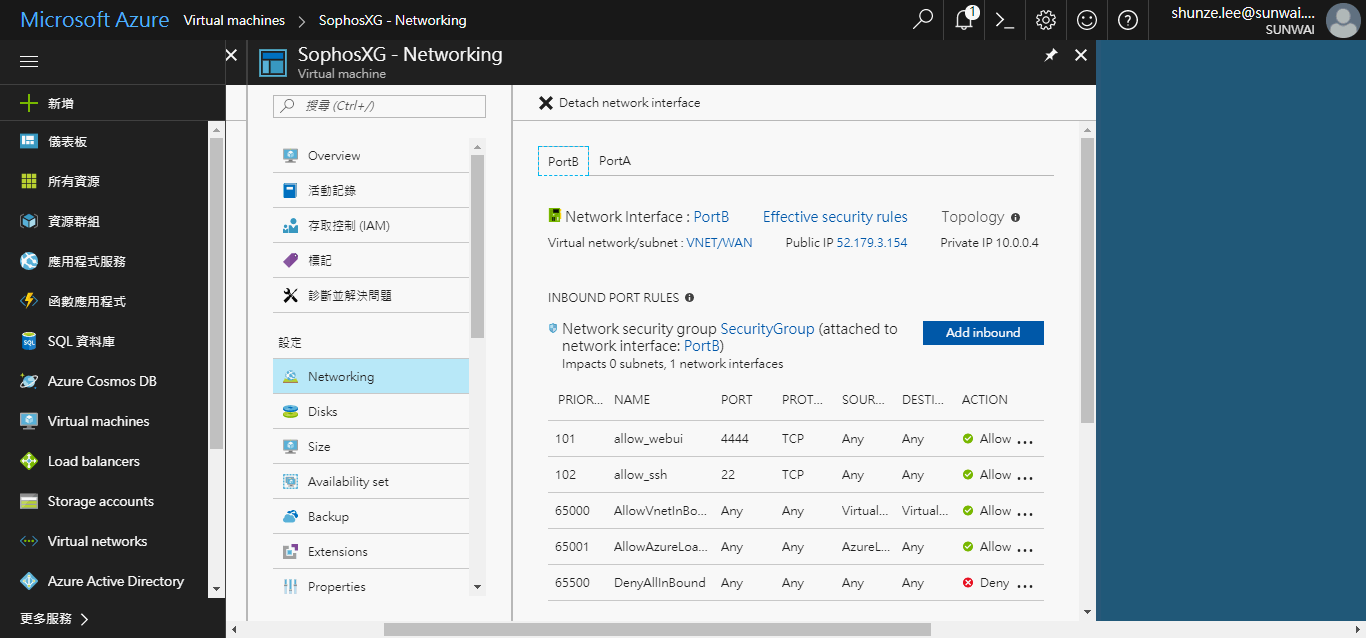1366x638 pixels.
Task: Launch Cloud Shell from top bar
Action: tap(1005, 20)
